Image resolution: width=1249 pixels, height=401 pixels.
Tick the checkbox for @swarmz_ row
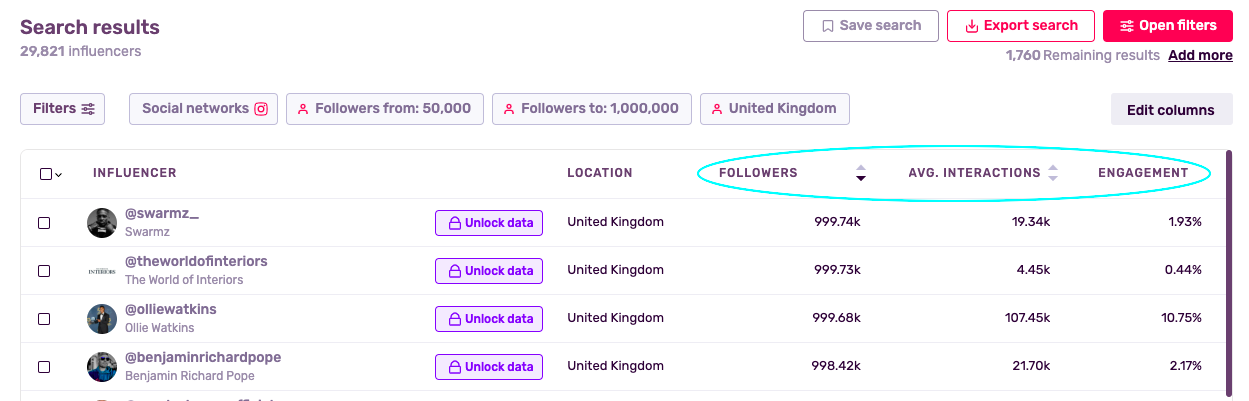coord(44,223)
